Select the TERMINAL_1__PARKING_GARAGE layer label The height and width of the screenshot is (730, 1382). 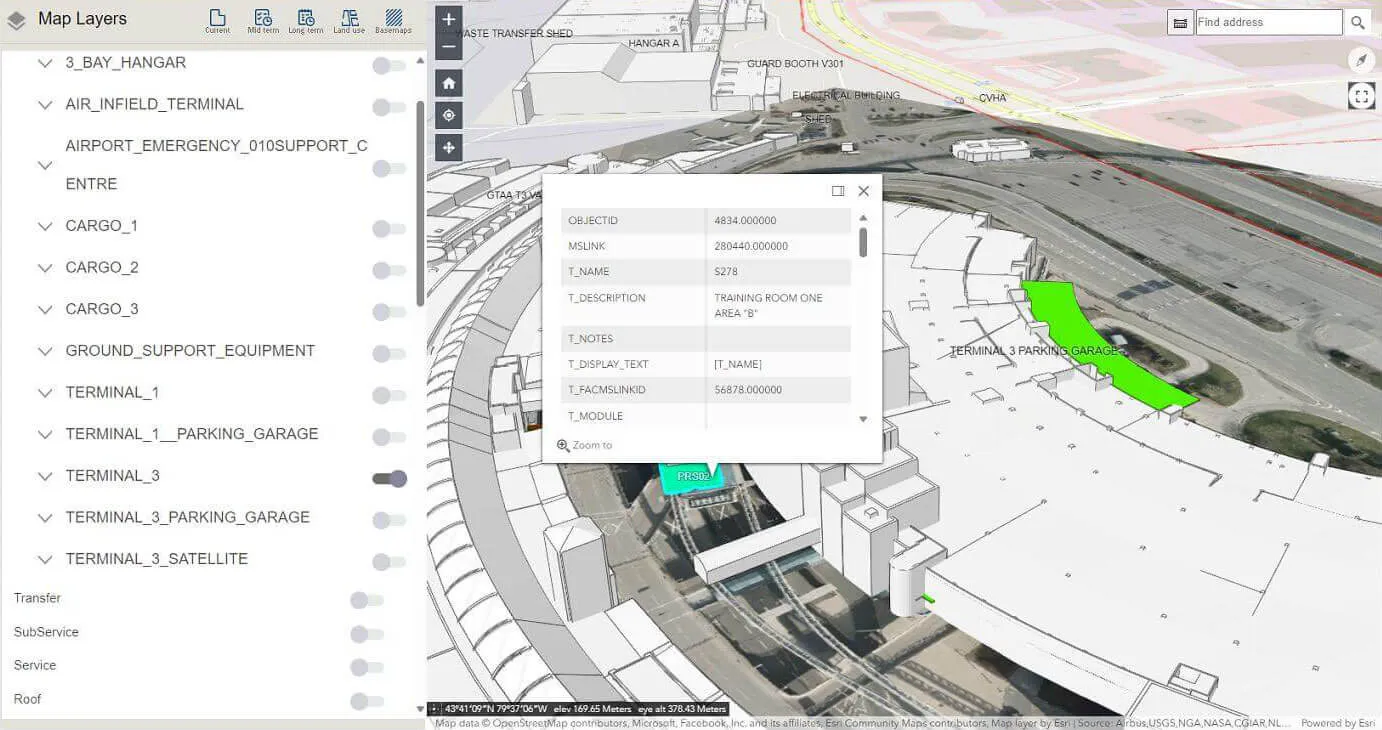coord(192,434)
